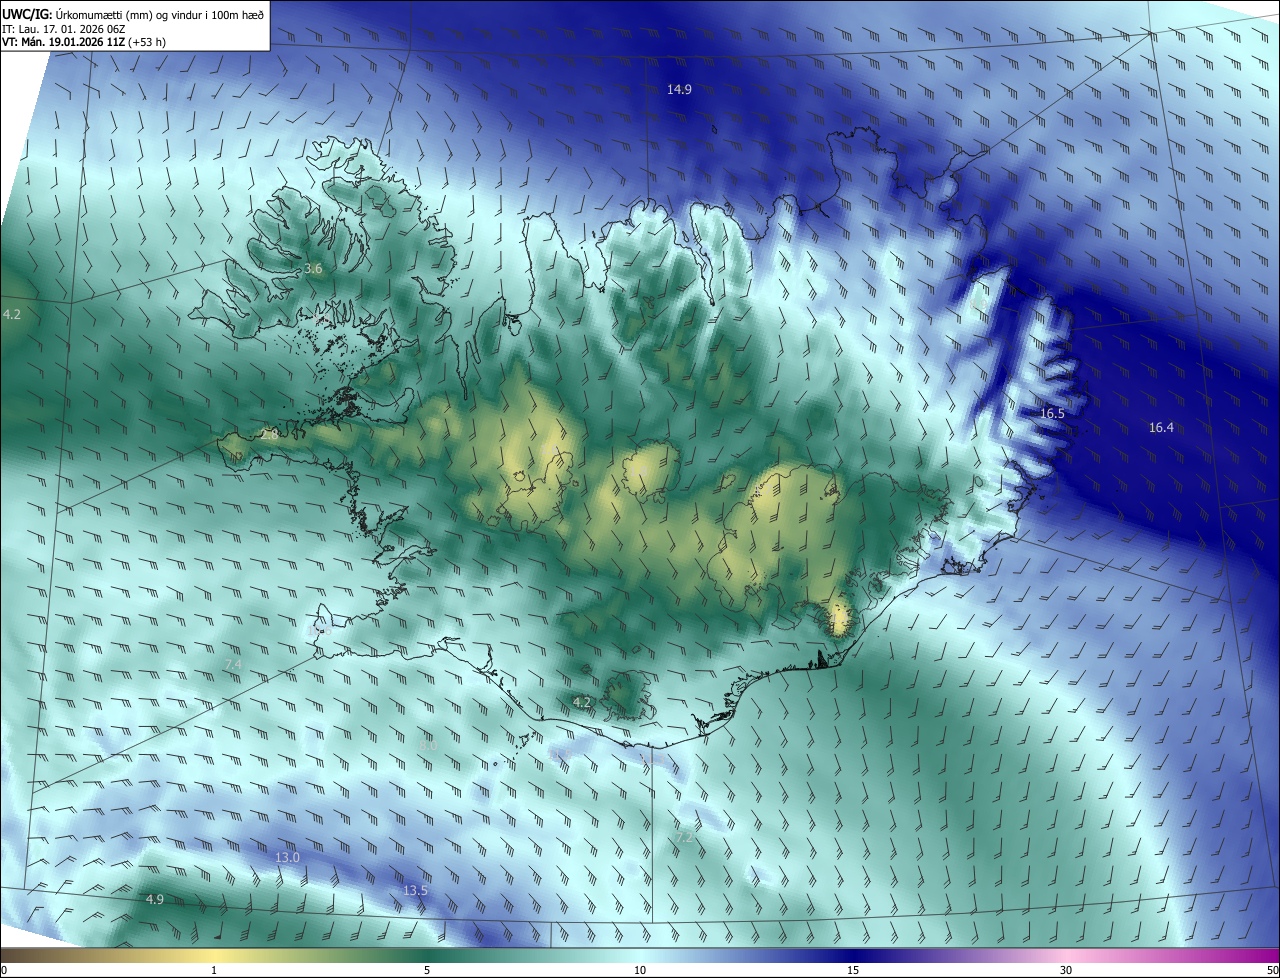Click the 7.4 value label southwest of Iceland
This screenshot has width=1280, height=978.
(233, 664)
